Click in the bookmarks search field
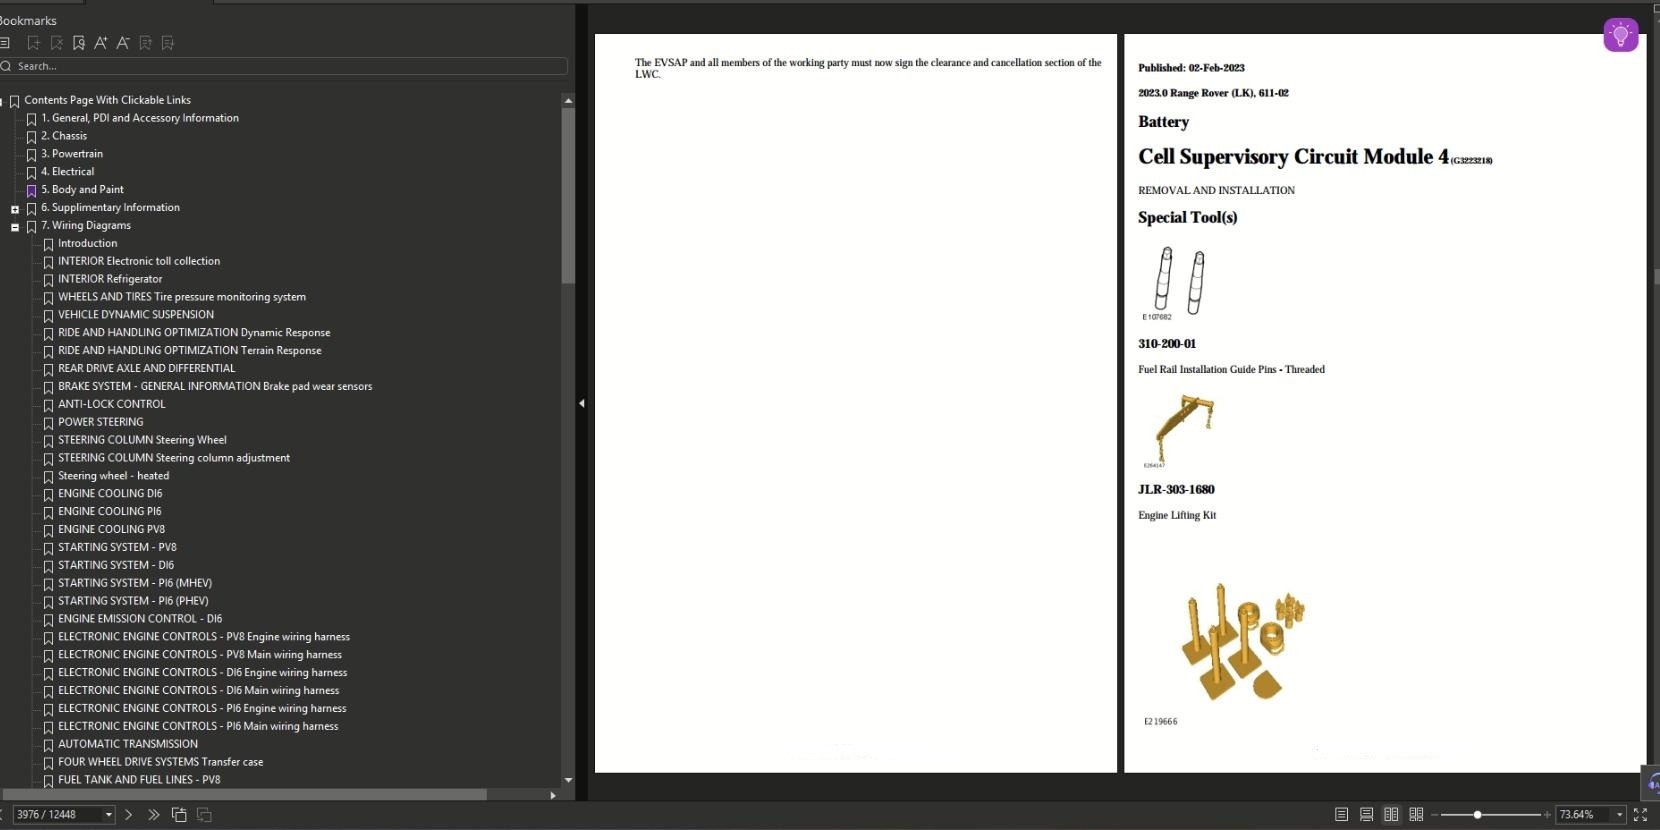1660x830 pixels. [284, 66]
